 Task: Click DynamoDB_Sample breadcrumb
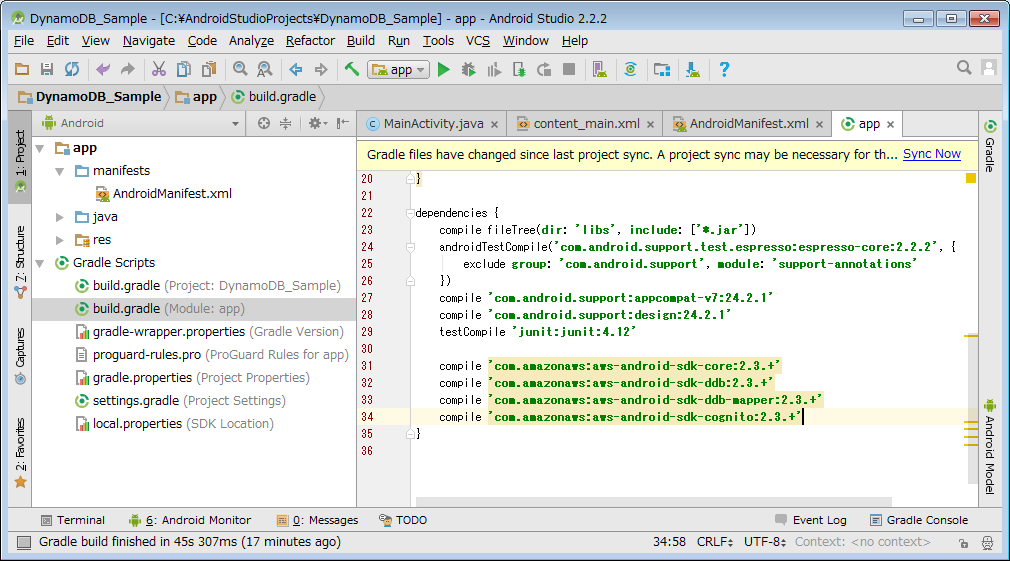click(x=90, y=97)
